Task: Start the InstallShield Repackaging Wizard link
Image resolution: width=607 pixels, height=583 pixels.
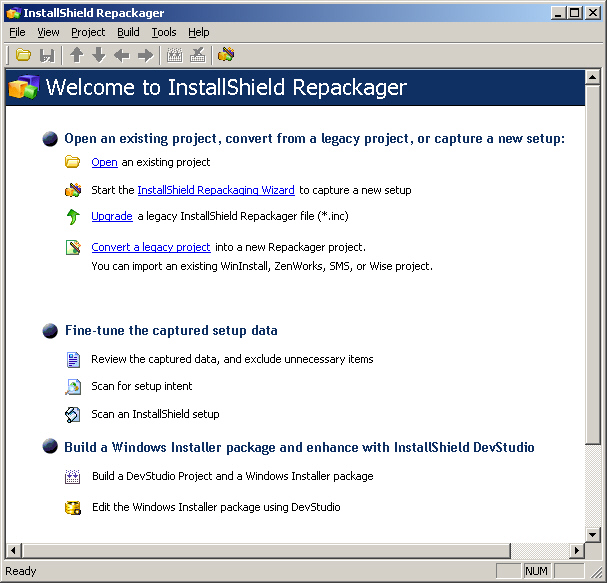Action: [215, 190]
